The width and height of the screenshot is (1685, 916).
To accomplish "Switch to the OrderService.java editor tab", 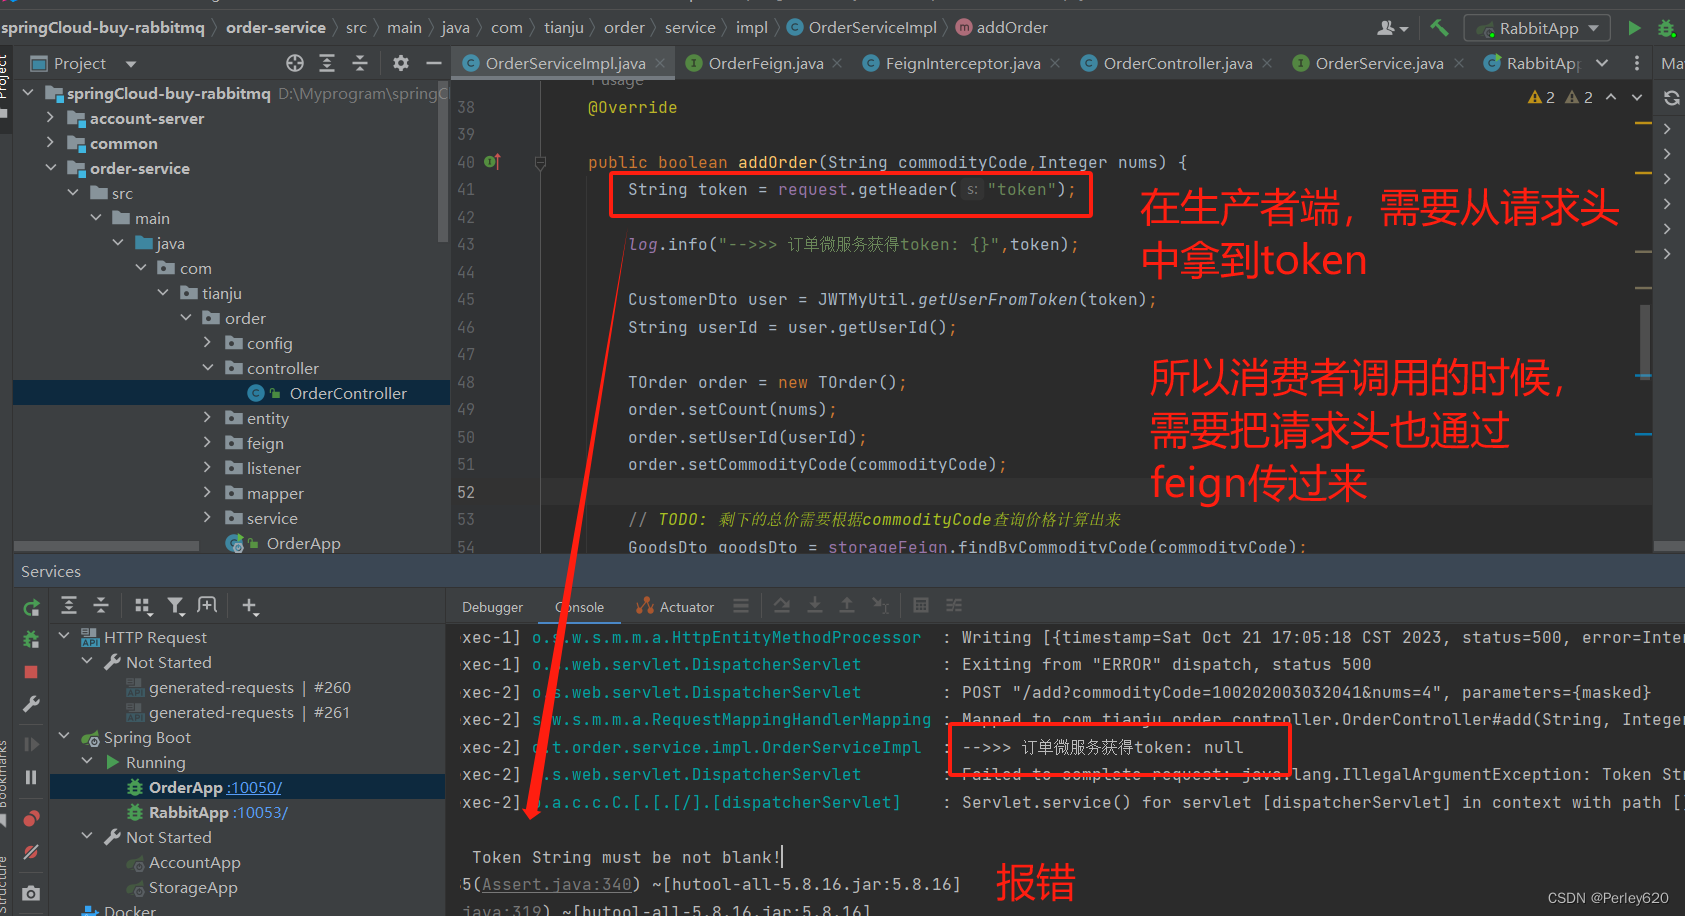I will (1379, 63).
